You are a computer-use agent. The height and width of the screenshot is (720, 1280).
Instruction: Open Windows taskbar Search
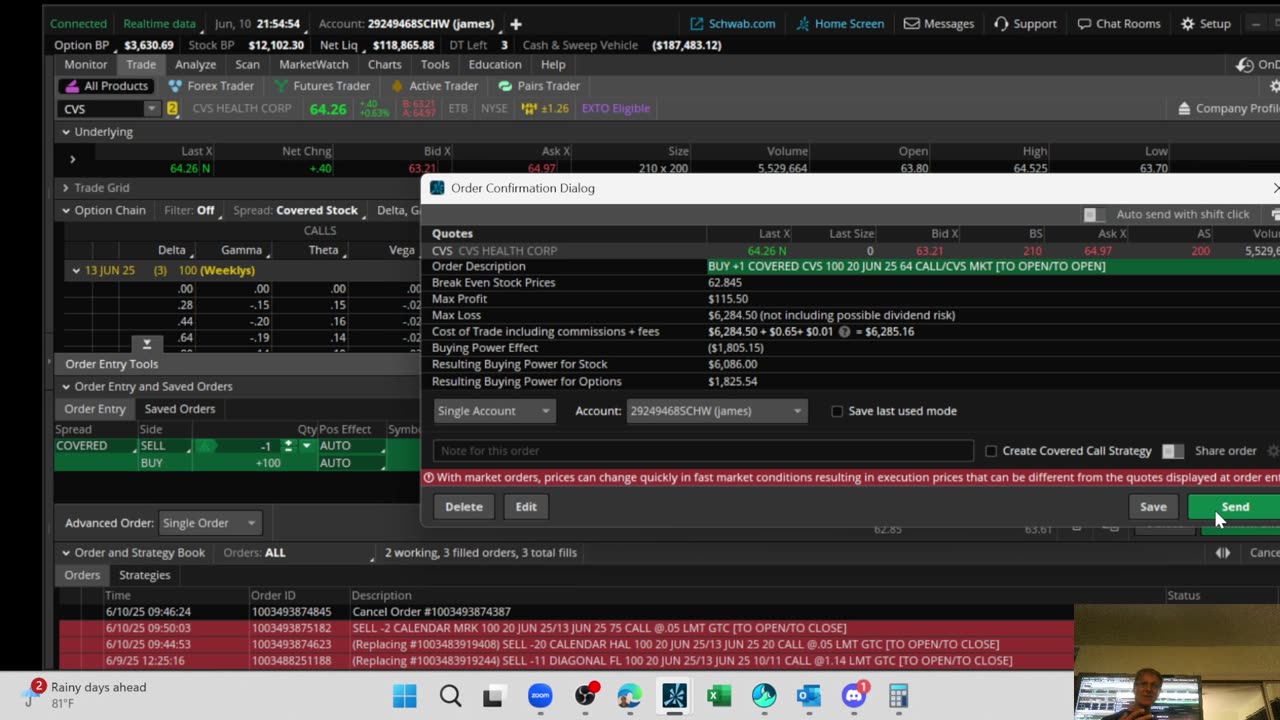pyautogui.click(x=450, y=696)
